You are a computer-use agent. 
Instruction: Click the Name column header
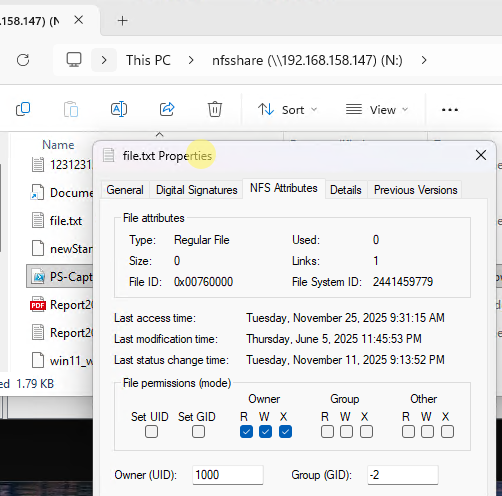[58, 145]
